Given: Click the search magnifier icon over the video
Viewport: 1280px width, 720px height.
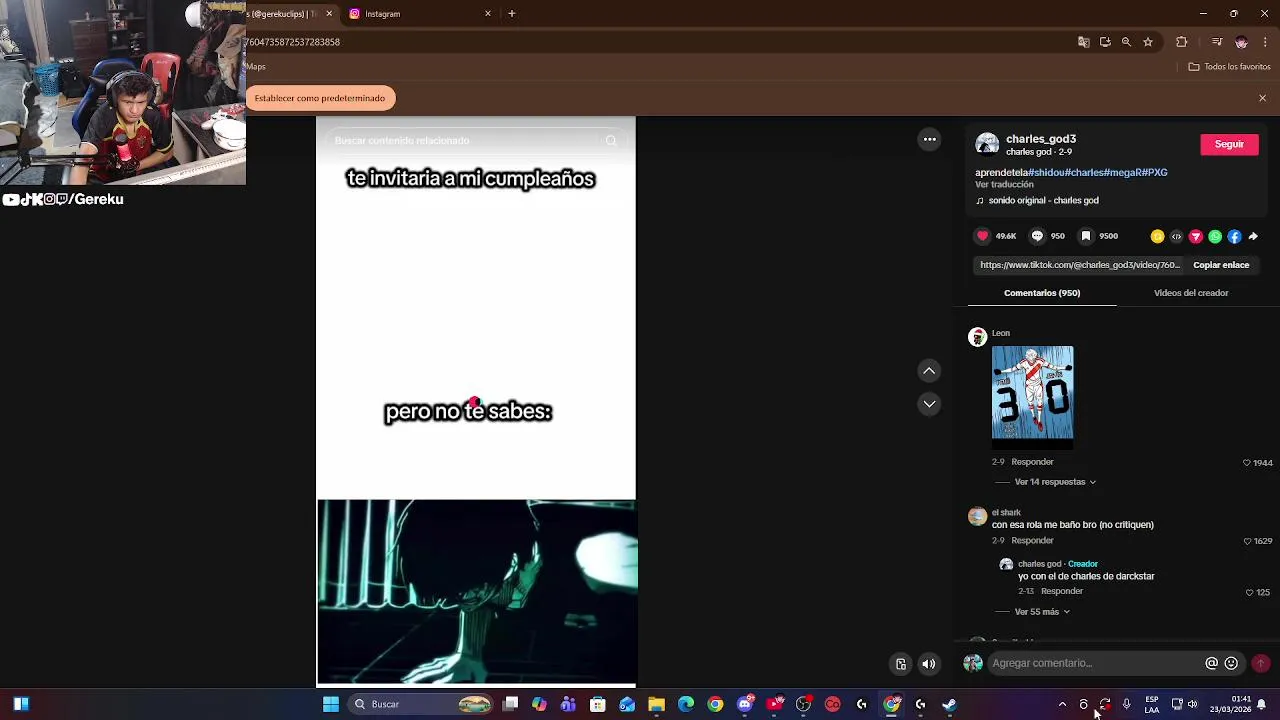Looking at the screenshot, I should (611, 141).
